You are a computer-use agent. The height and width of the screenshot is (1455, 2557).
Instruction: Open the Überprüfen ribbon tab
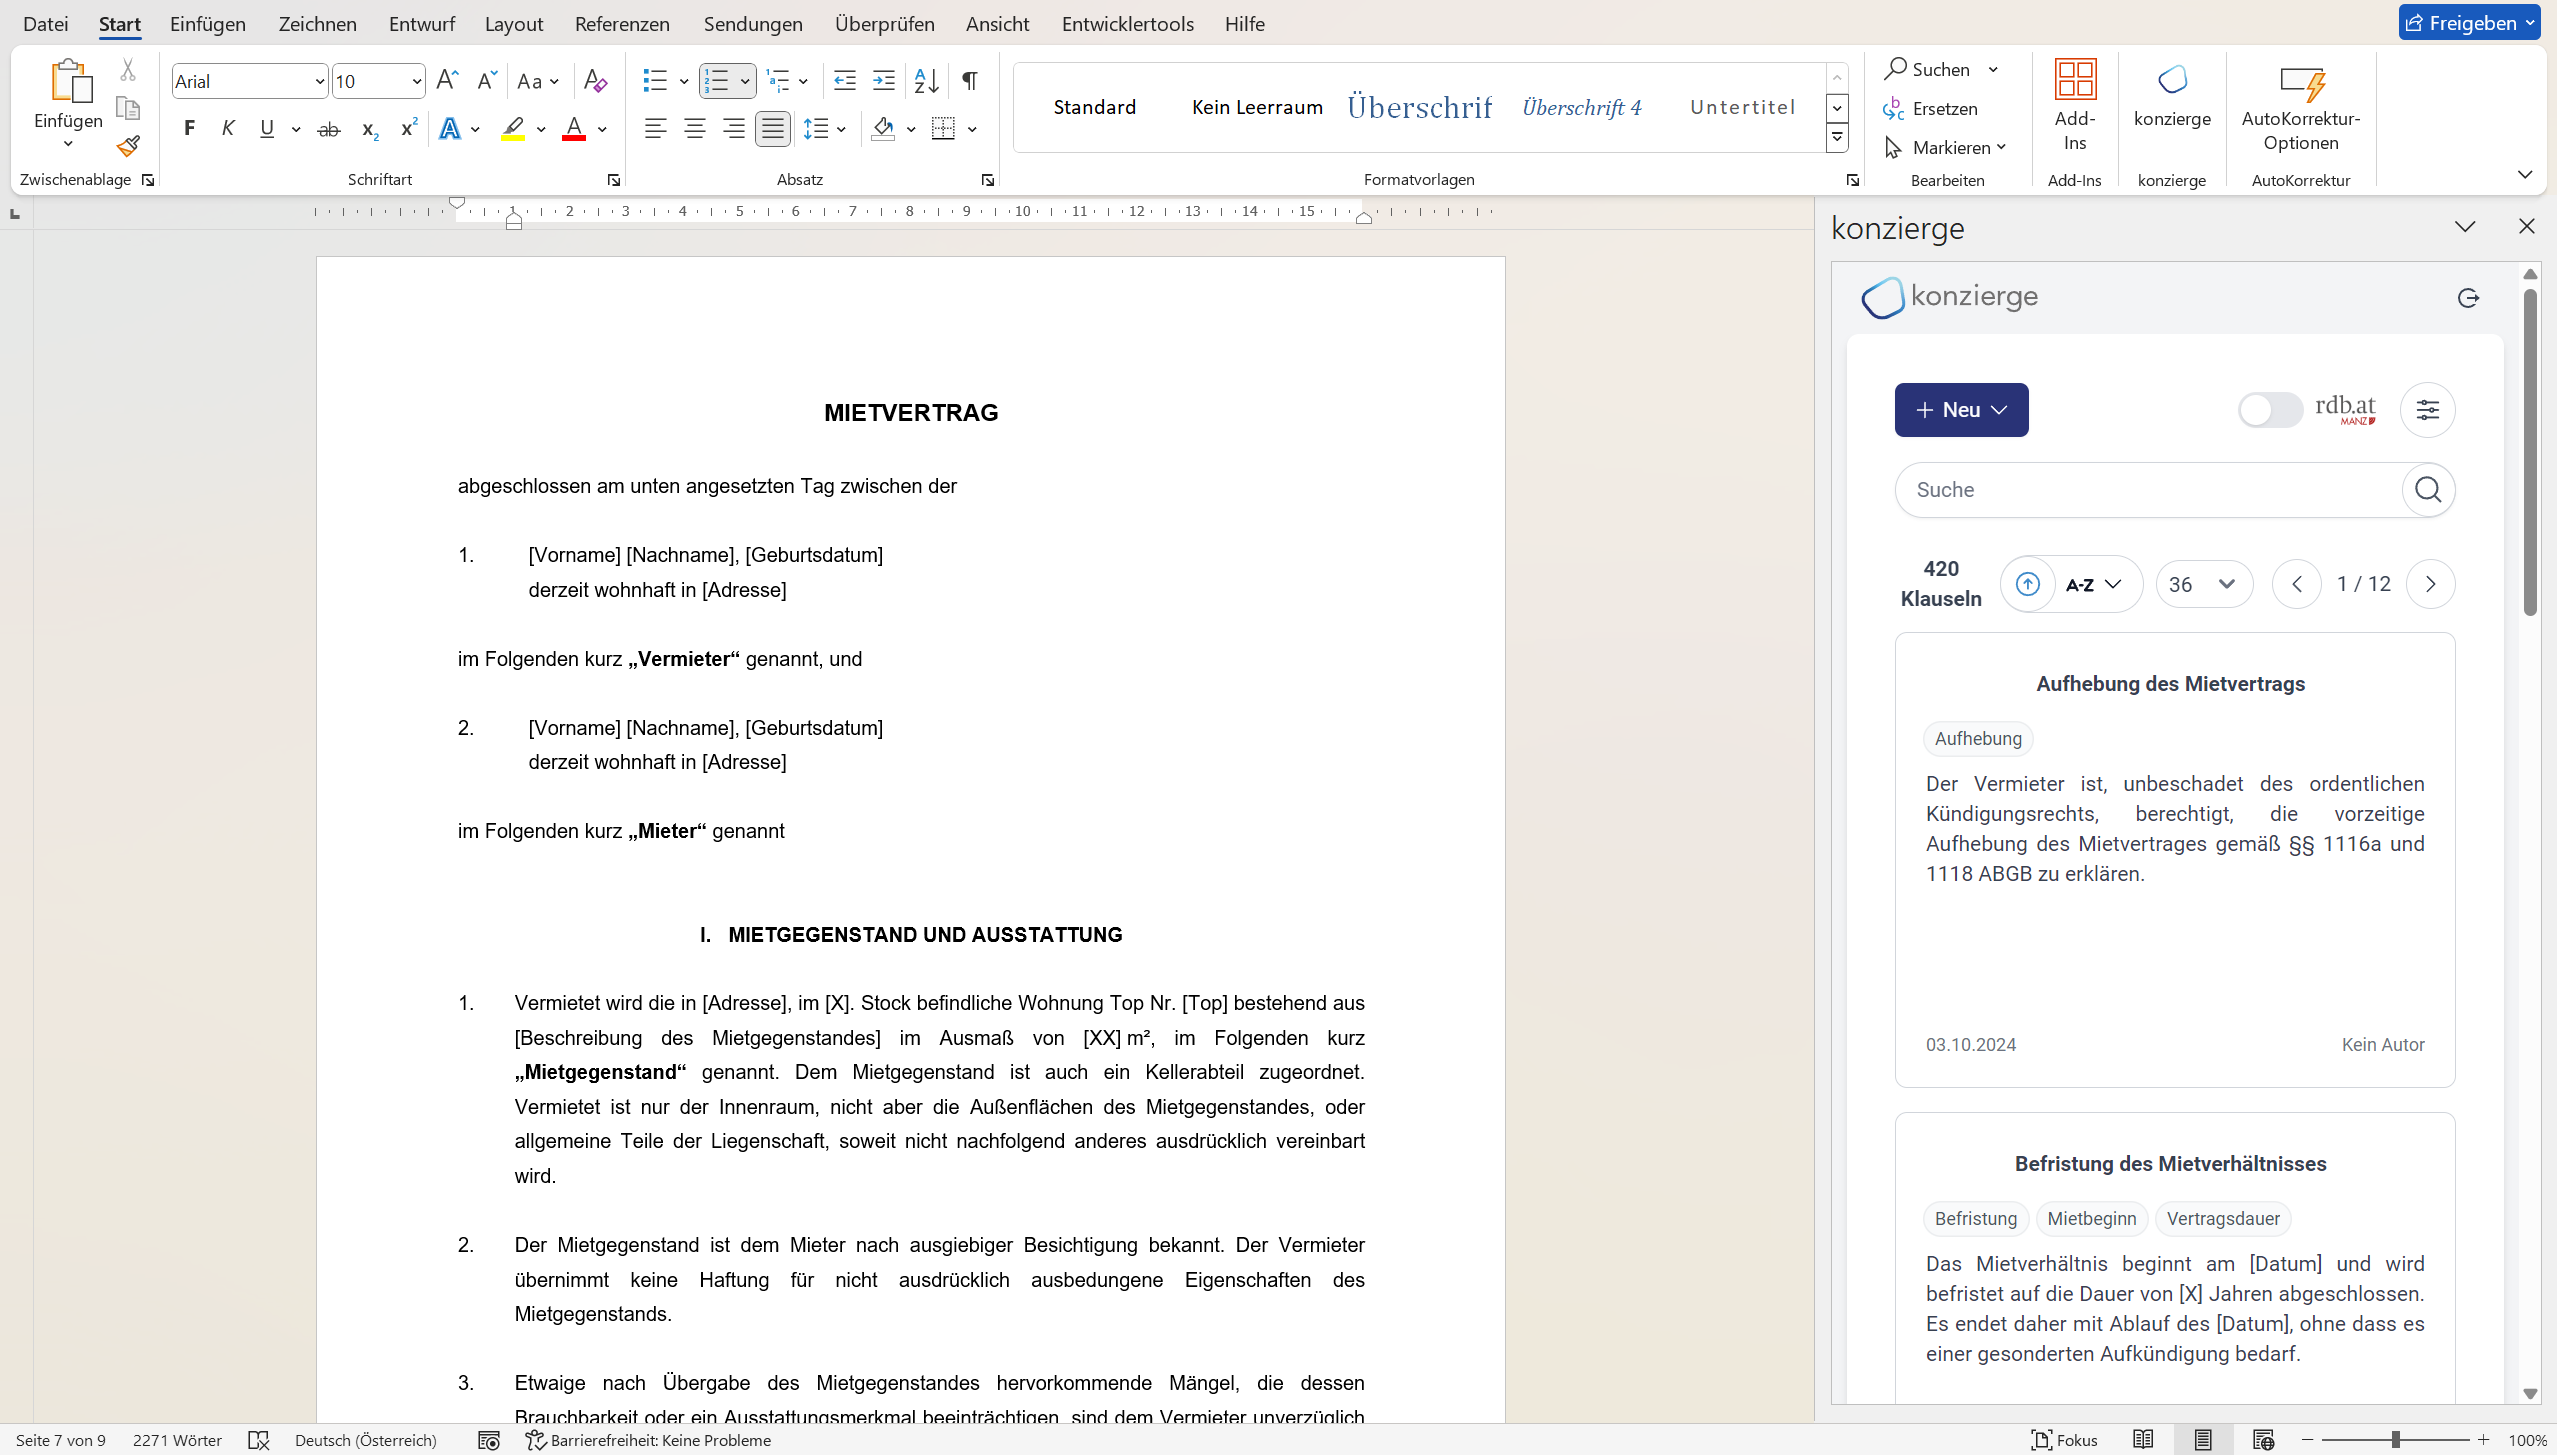(884, 23)
